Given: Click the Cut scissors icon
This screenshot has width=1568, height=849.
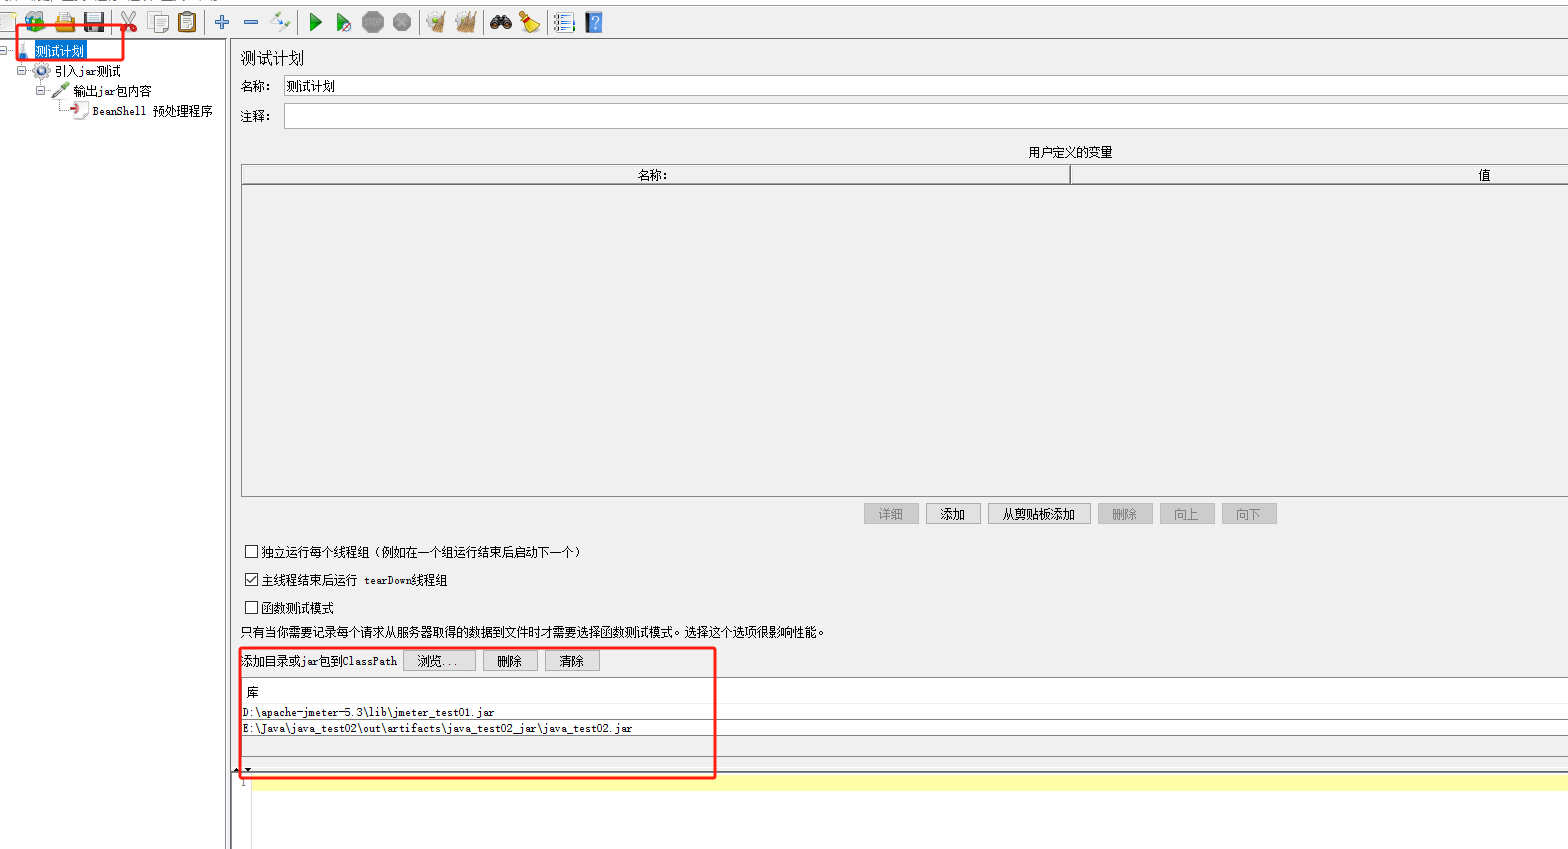Looking at the screenshot, I should (128, 21).
